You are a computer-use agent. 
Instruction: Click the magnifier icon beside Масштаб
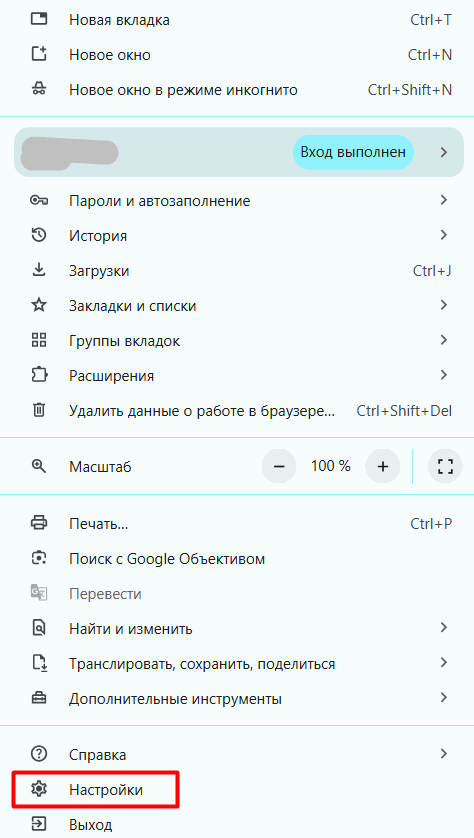click(39, 466)
